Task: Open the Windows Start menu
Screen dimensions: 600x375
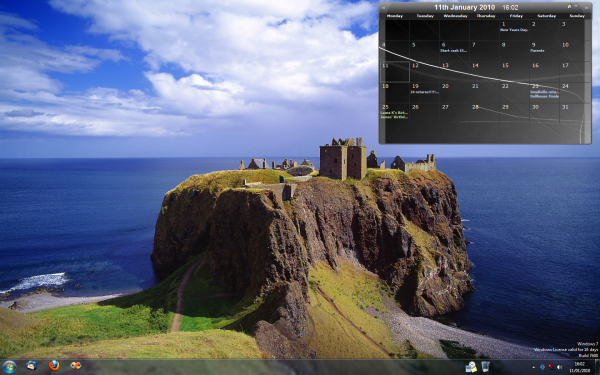Action: click(x=9, y=367)
